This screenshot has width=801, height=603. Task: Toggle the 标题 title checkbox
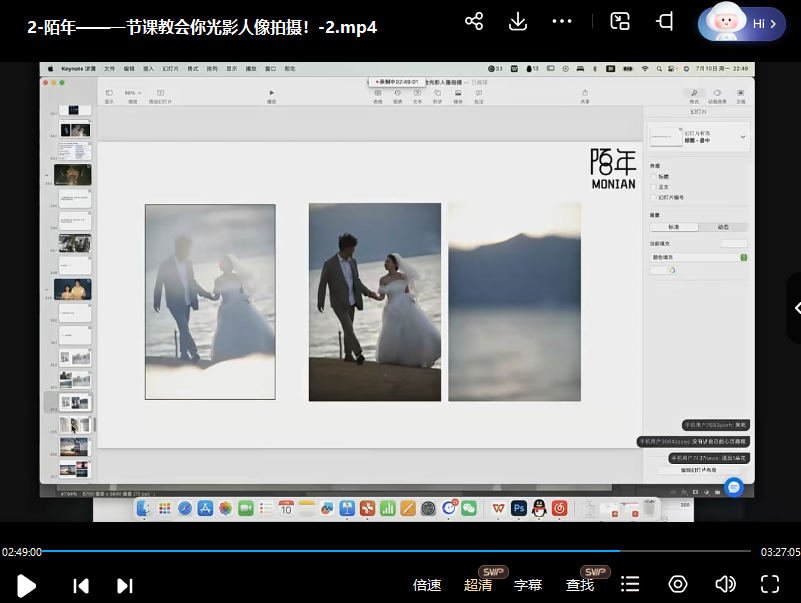[653, 176]
